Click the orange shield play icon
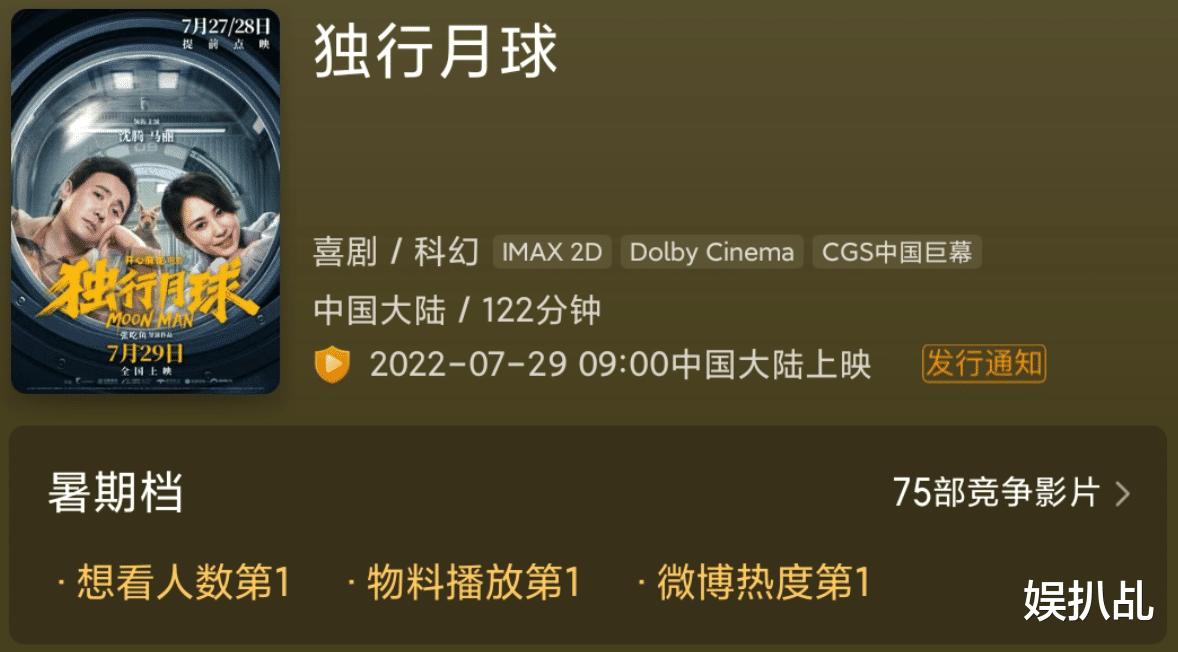 [332, 365]
